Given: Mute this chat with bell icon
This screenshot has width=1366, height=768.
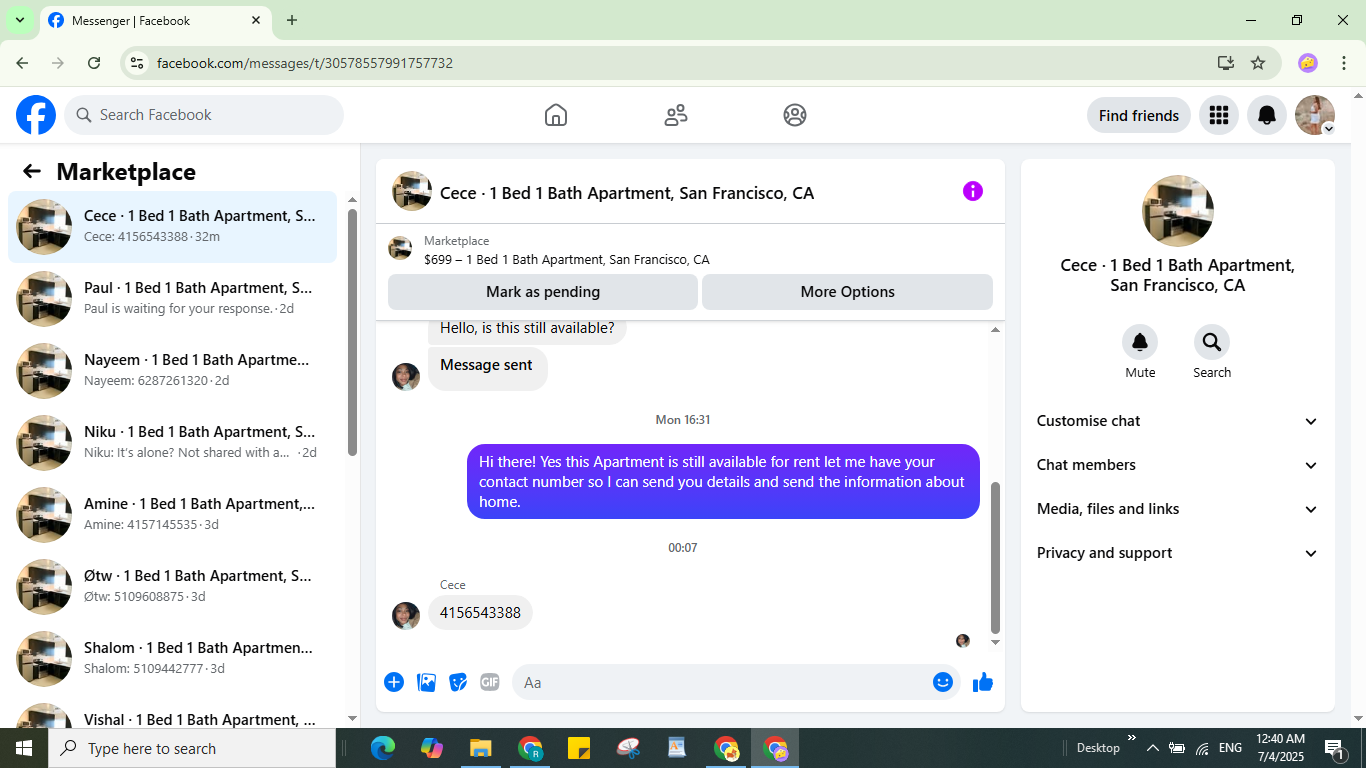Looking at the screenshot, I should [1140, 343].
